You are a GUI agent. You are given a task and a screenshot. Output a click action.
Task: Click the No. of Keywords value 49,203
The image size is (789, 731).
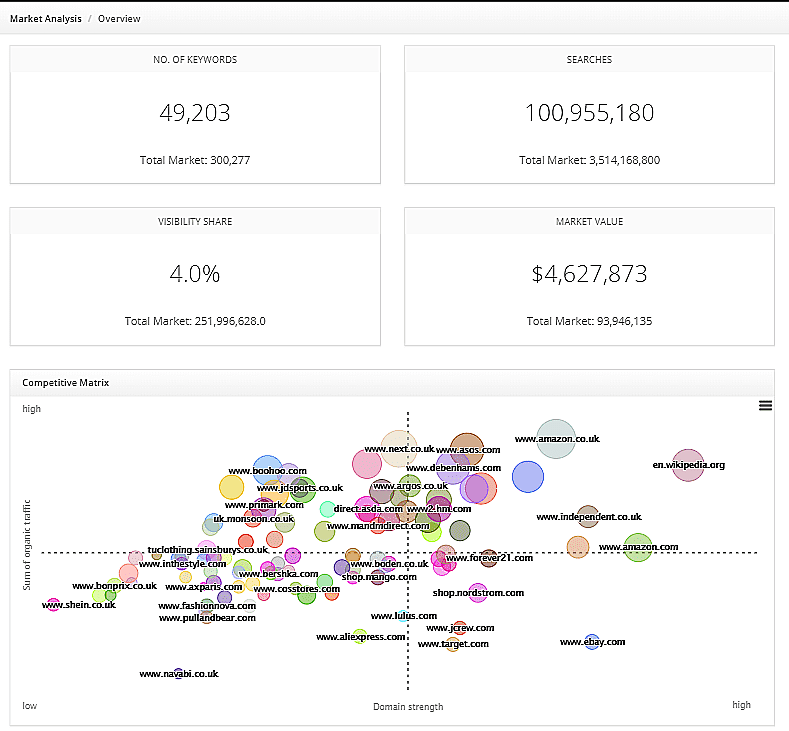pos(195,113)
